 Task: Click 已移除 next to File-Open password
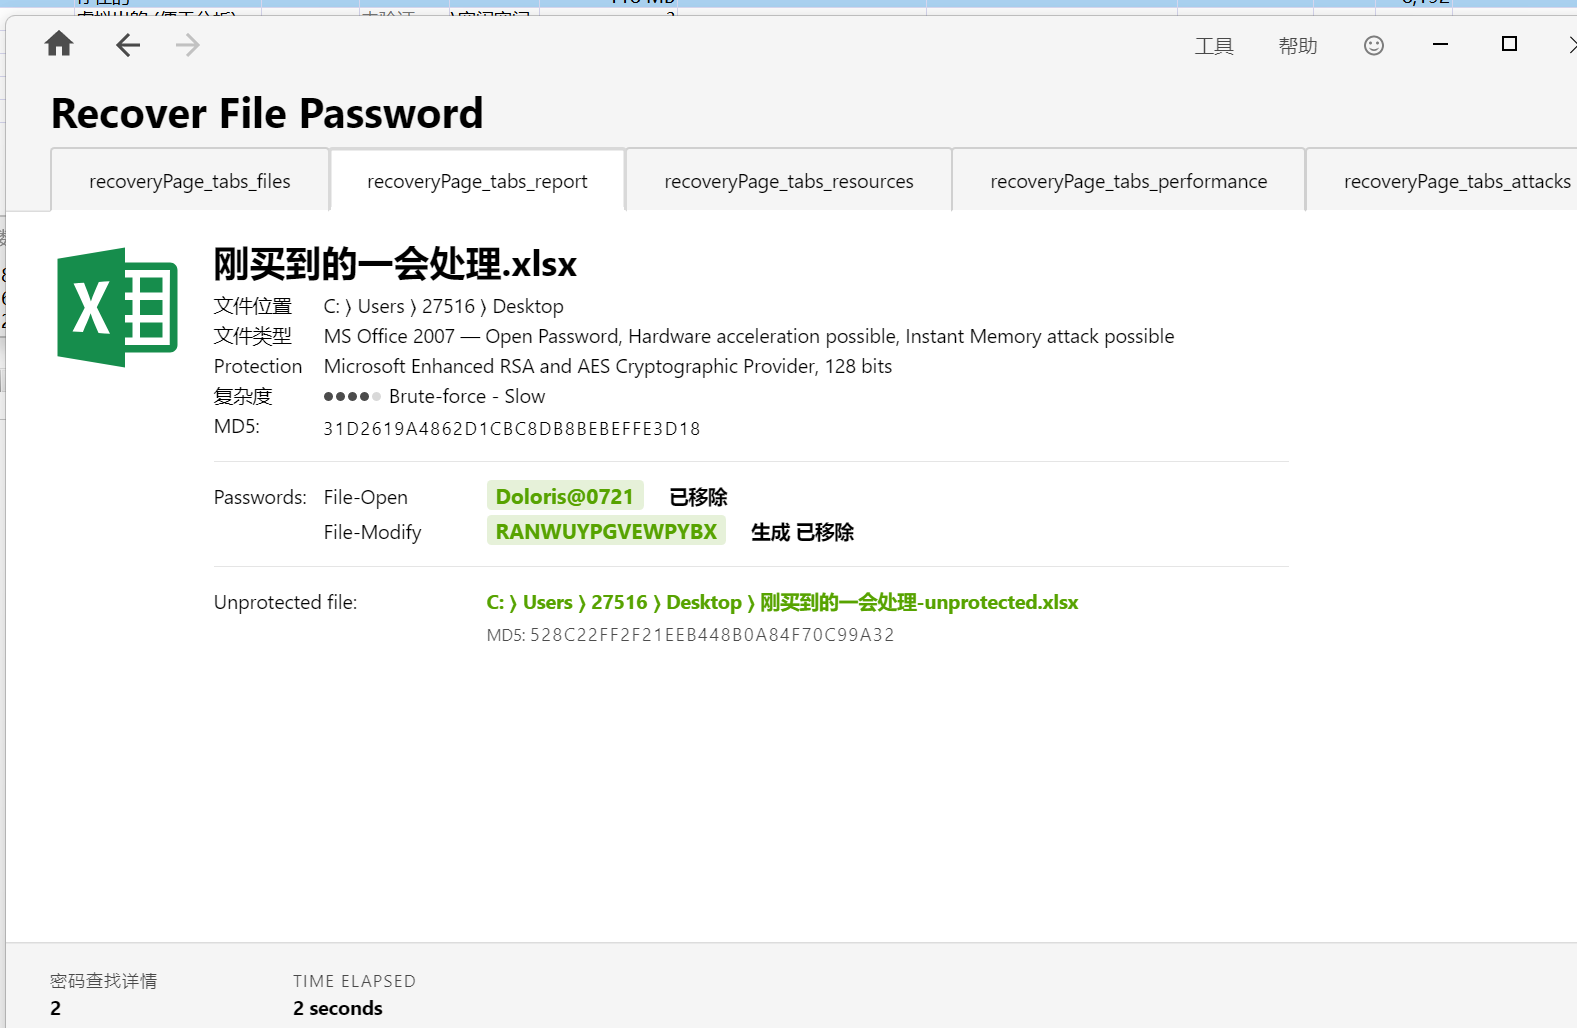point(698,497)
